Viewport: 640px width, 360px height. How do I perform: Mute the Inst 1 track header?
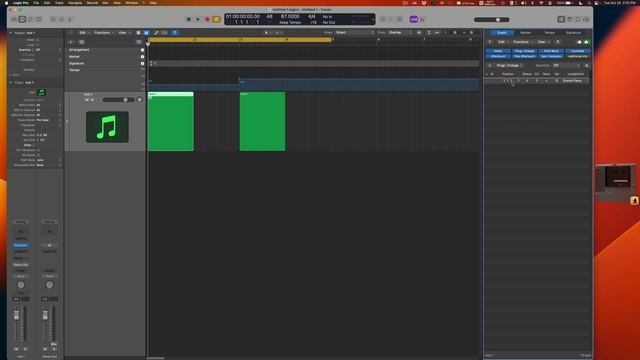coord(87,100)
